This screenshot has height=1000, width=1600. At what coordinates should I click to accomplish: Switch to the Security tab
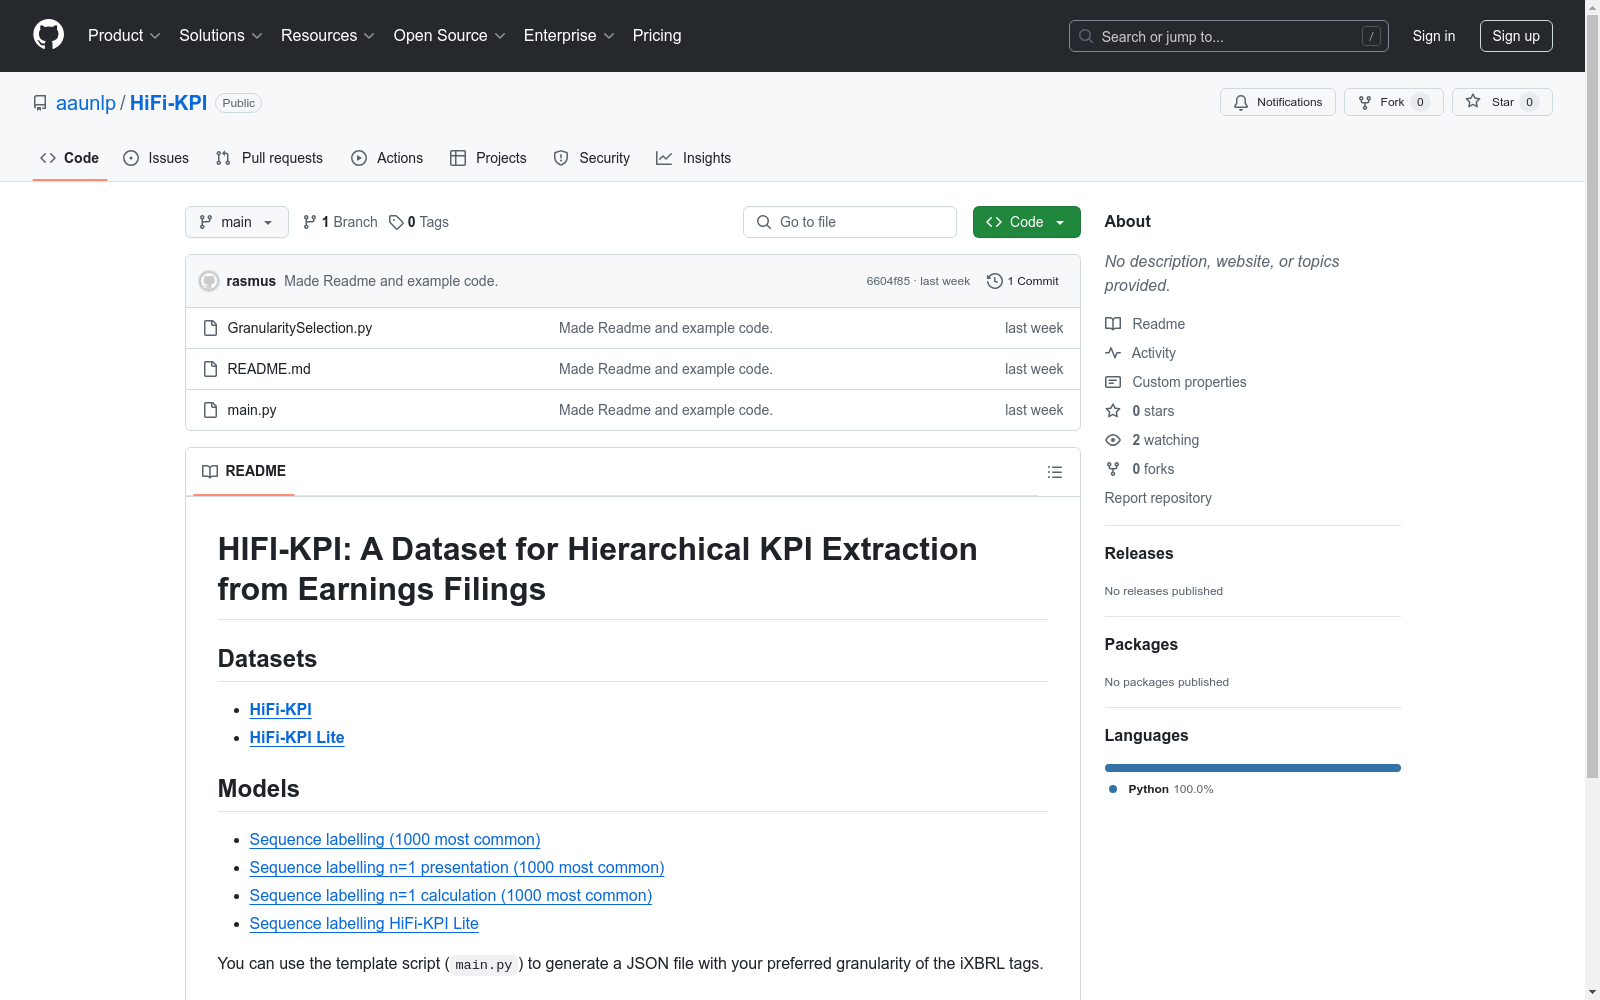592,158
